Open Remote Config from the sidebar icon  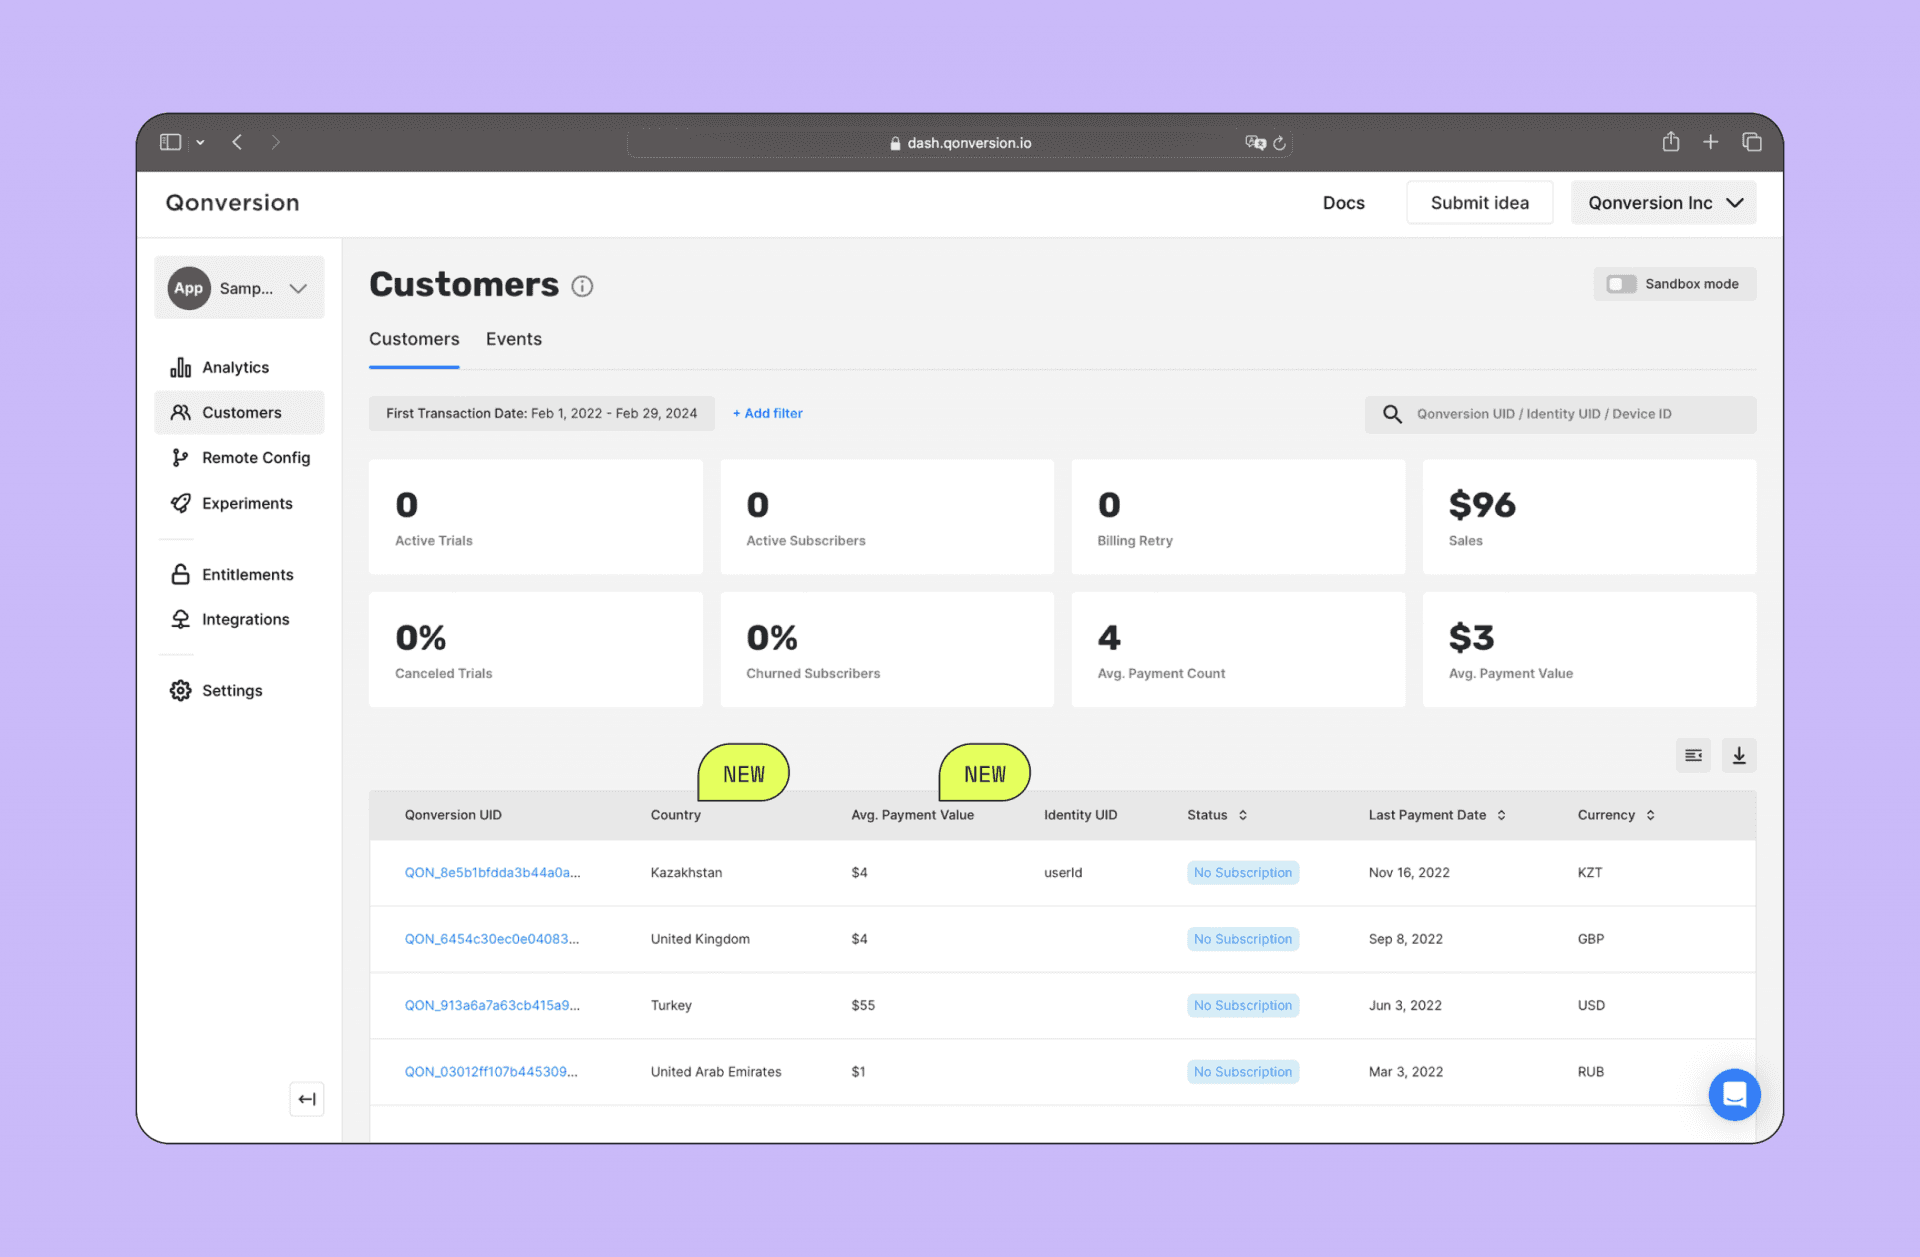point(180,457)
